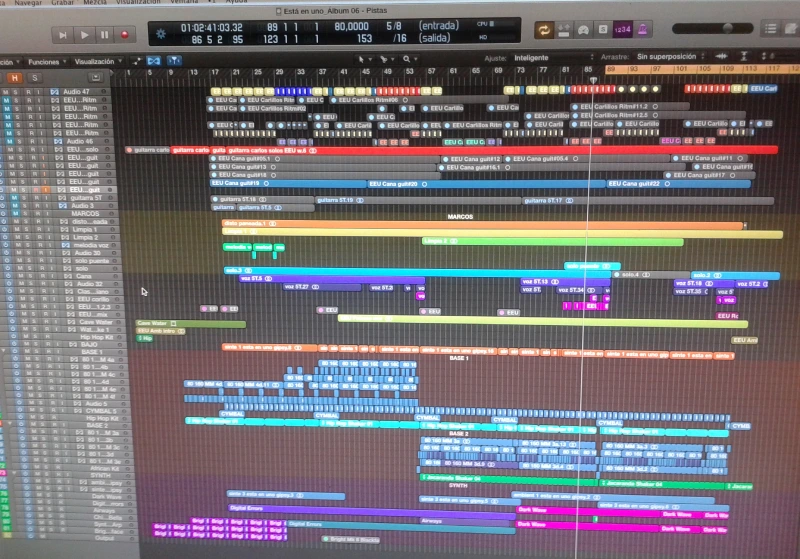Image resolution: width=800 pixels, height=559 pixels.
Task: Solo the Audio 46 track
Action: (x=17, y=141)
